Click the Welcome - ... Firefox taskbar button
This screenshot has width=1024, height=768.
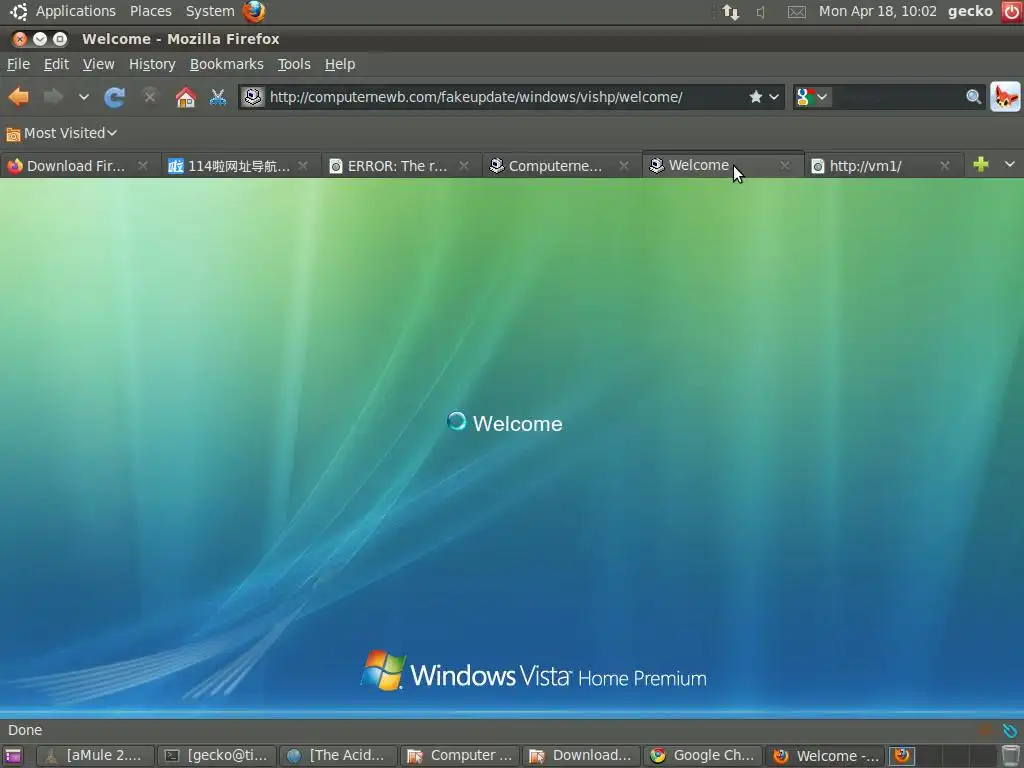point(825,756)
